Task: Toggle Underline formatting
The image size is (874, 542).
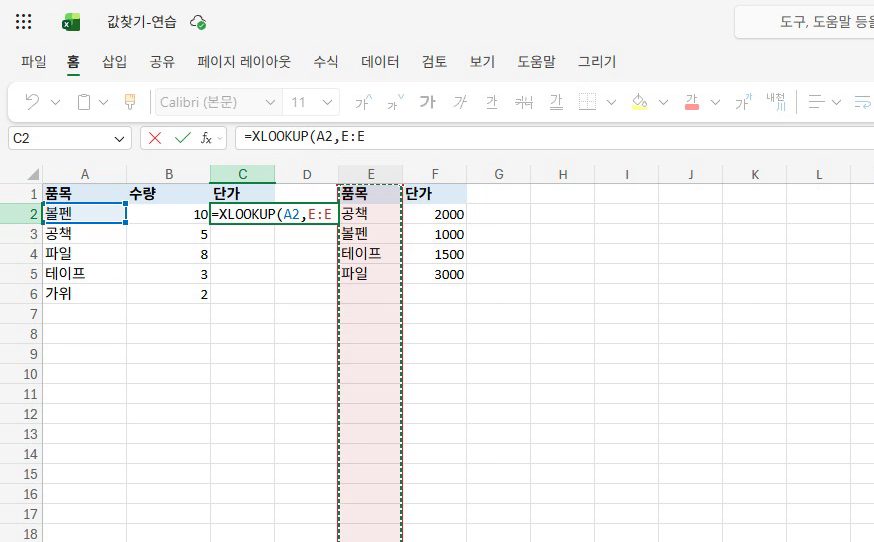Action: click(x=492, y=102)
